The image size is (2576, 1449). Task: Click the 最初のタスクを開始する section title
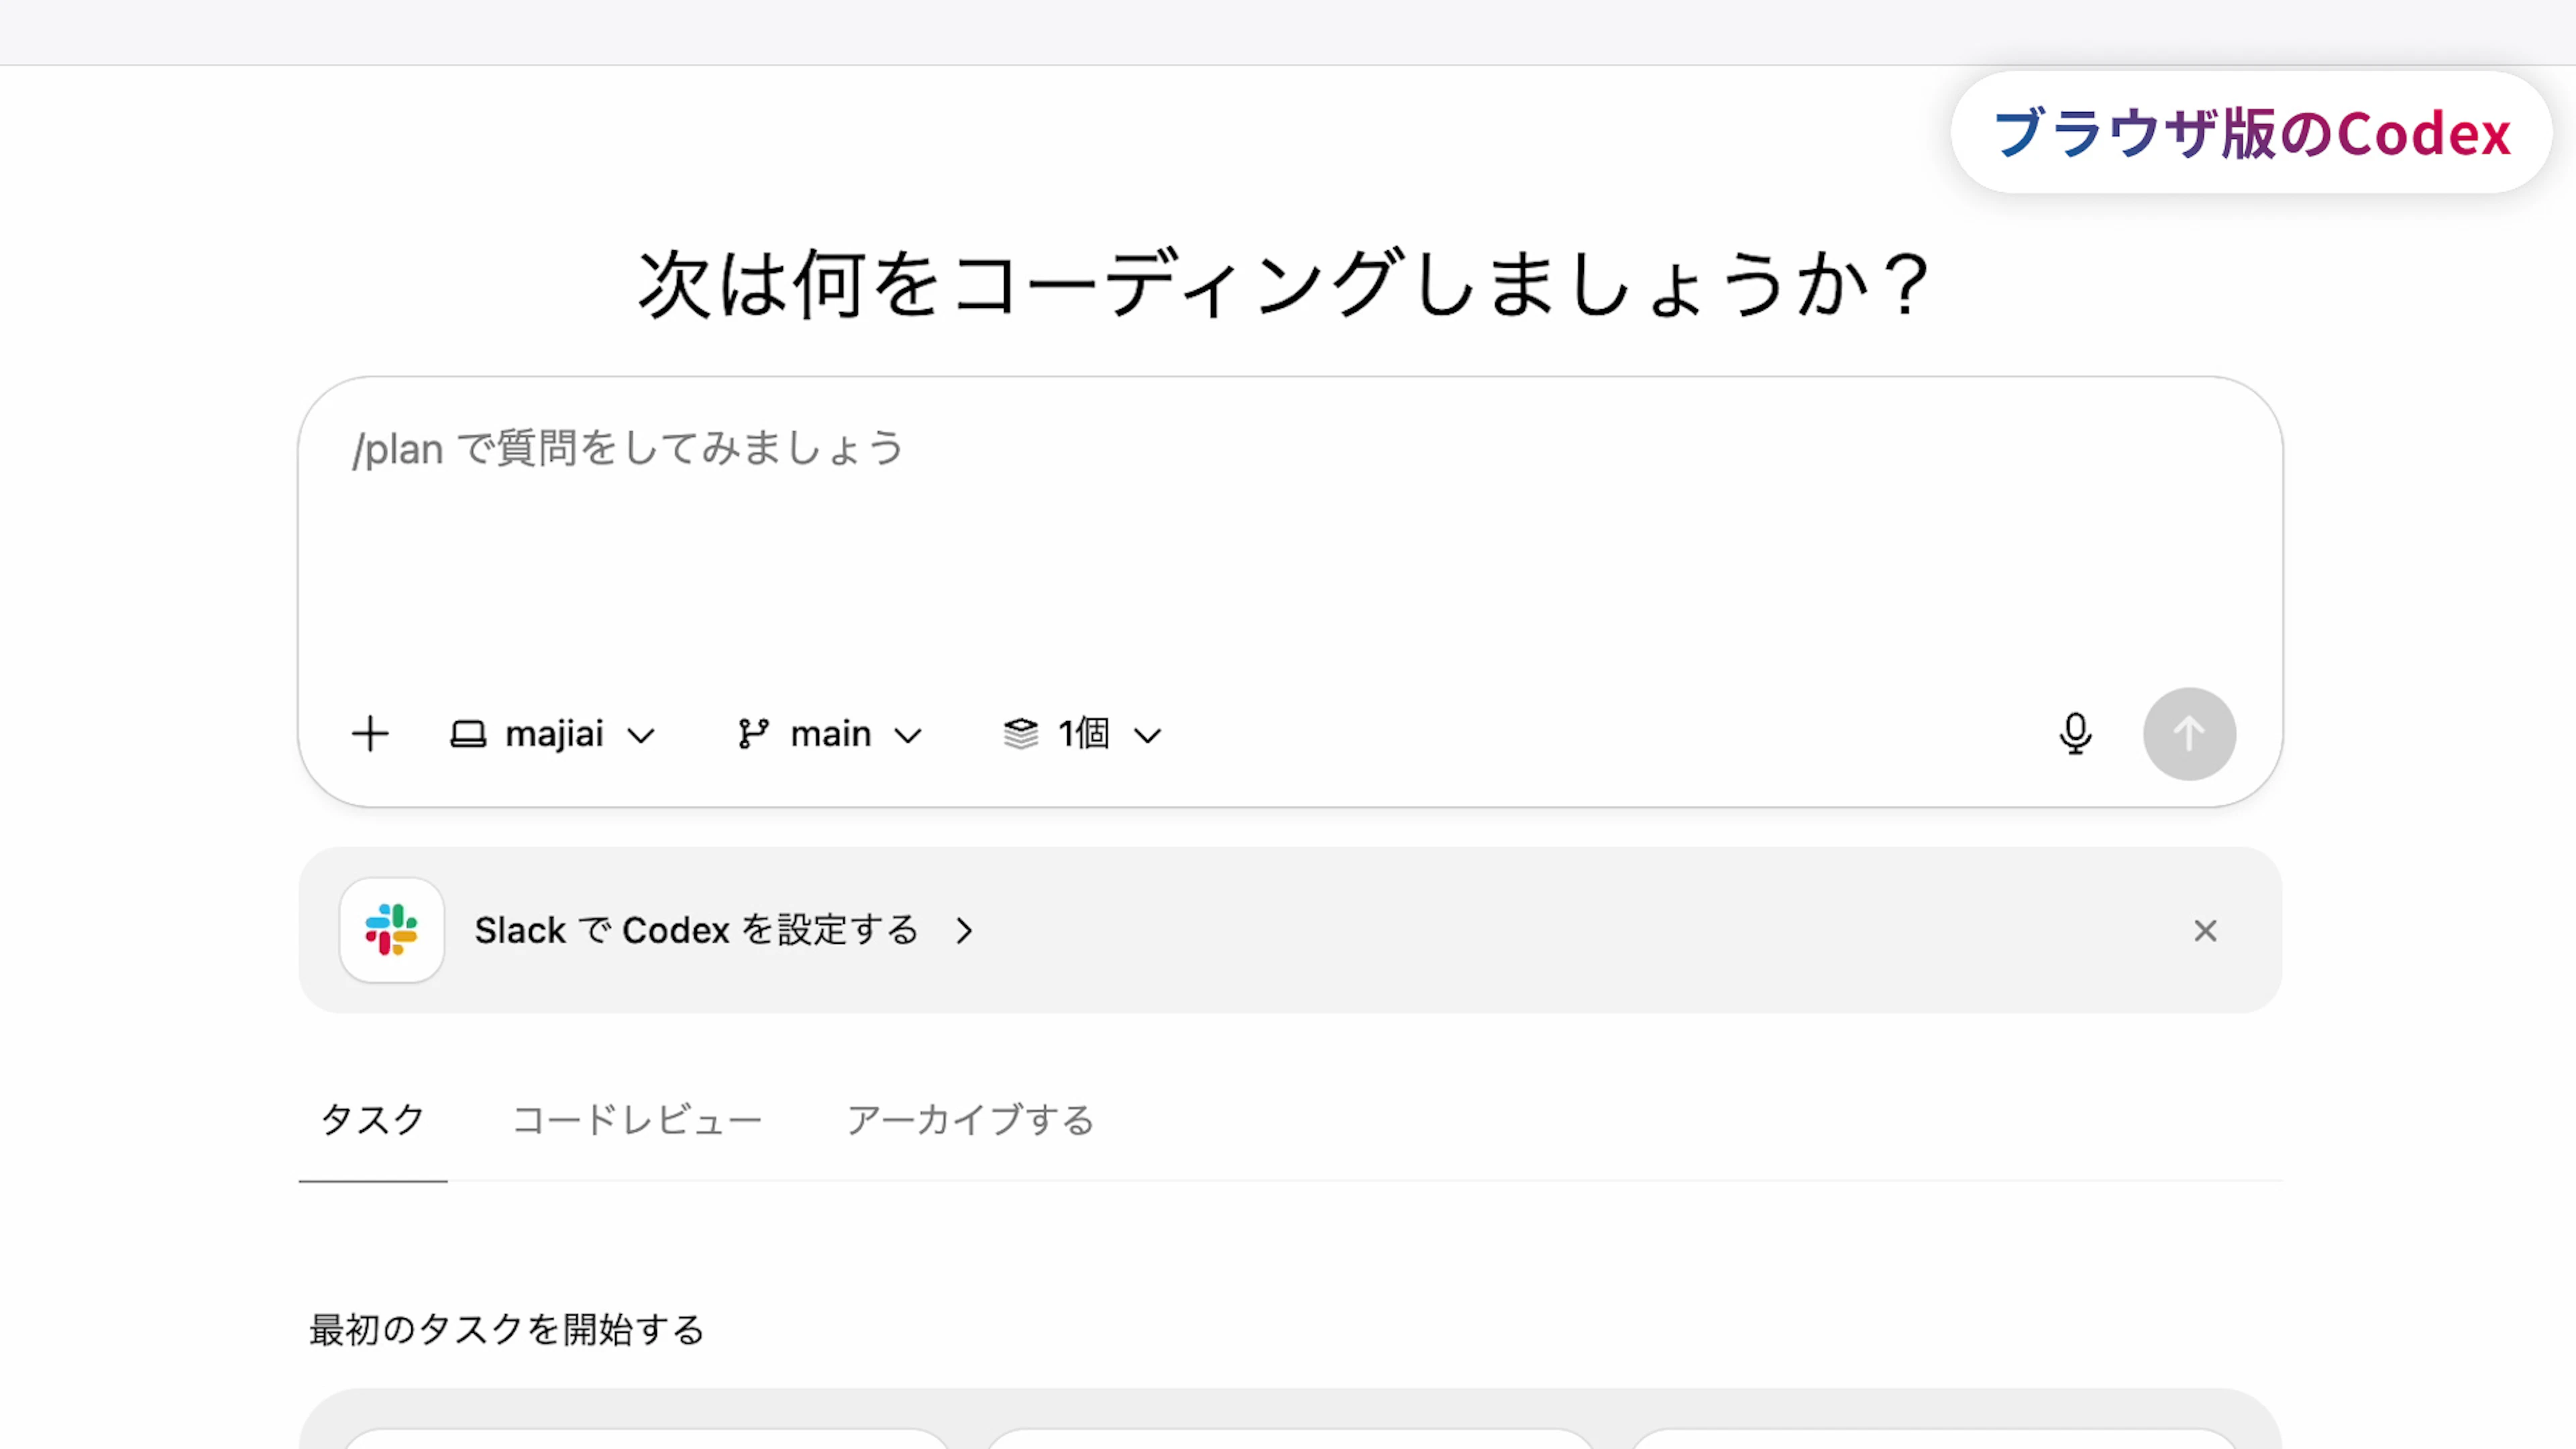click(507, 1330)
